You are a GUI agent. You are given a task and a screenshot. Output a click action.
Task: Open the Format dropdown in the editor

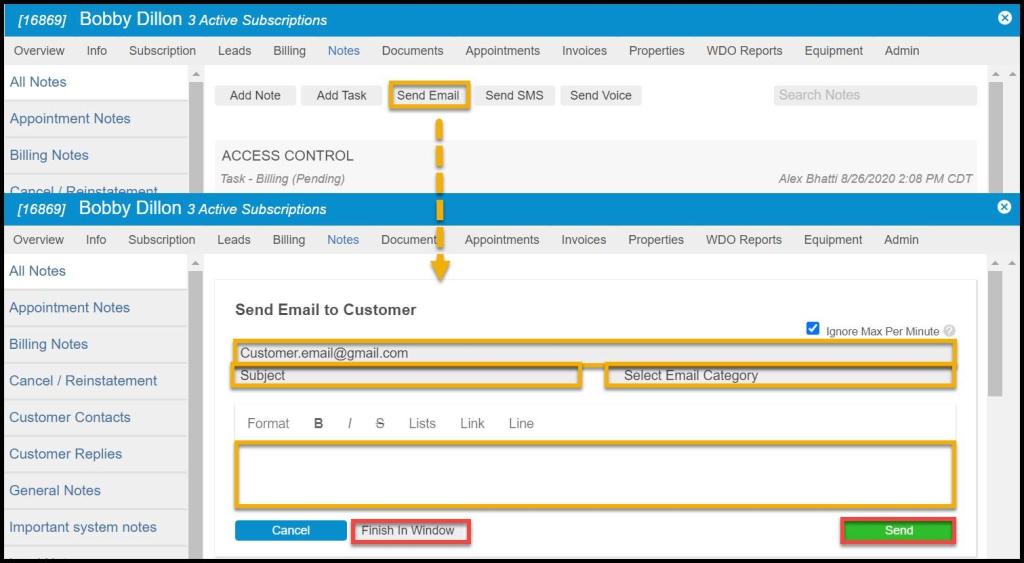coord(268,424)
